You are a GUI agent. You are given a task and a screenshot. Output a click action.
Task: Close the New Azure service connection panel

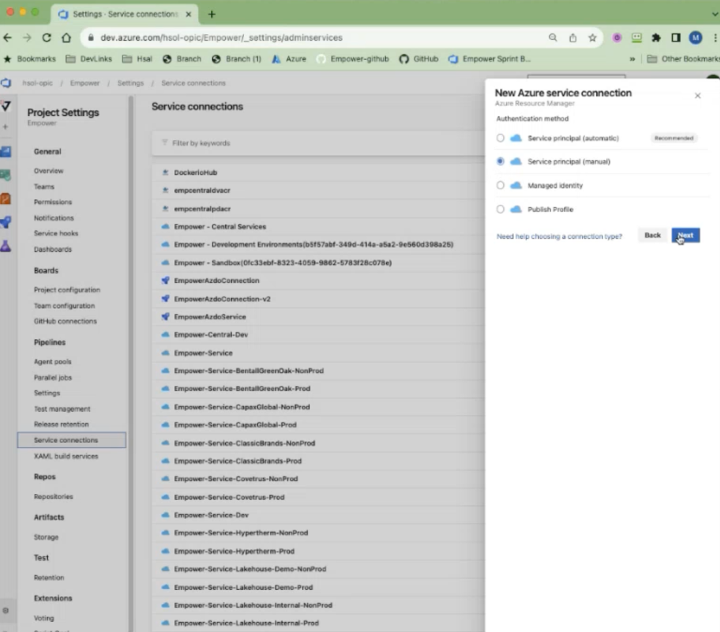[697, 96]
